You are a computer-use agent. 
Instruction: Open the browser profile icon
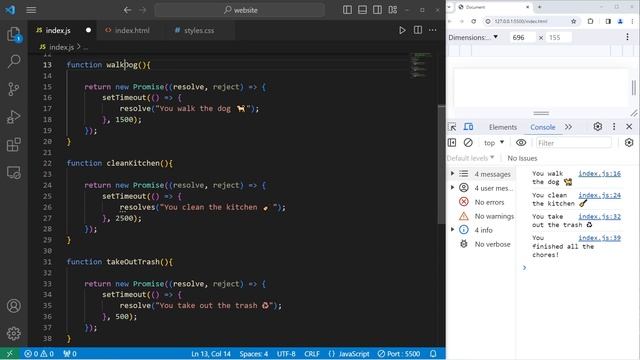coord(620,21)
